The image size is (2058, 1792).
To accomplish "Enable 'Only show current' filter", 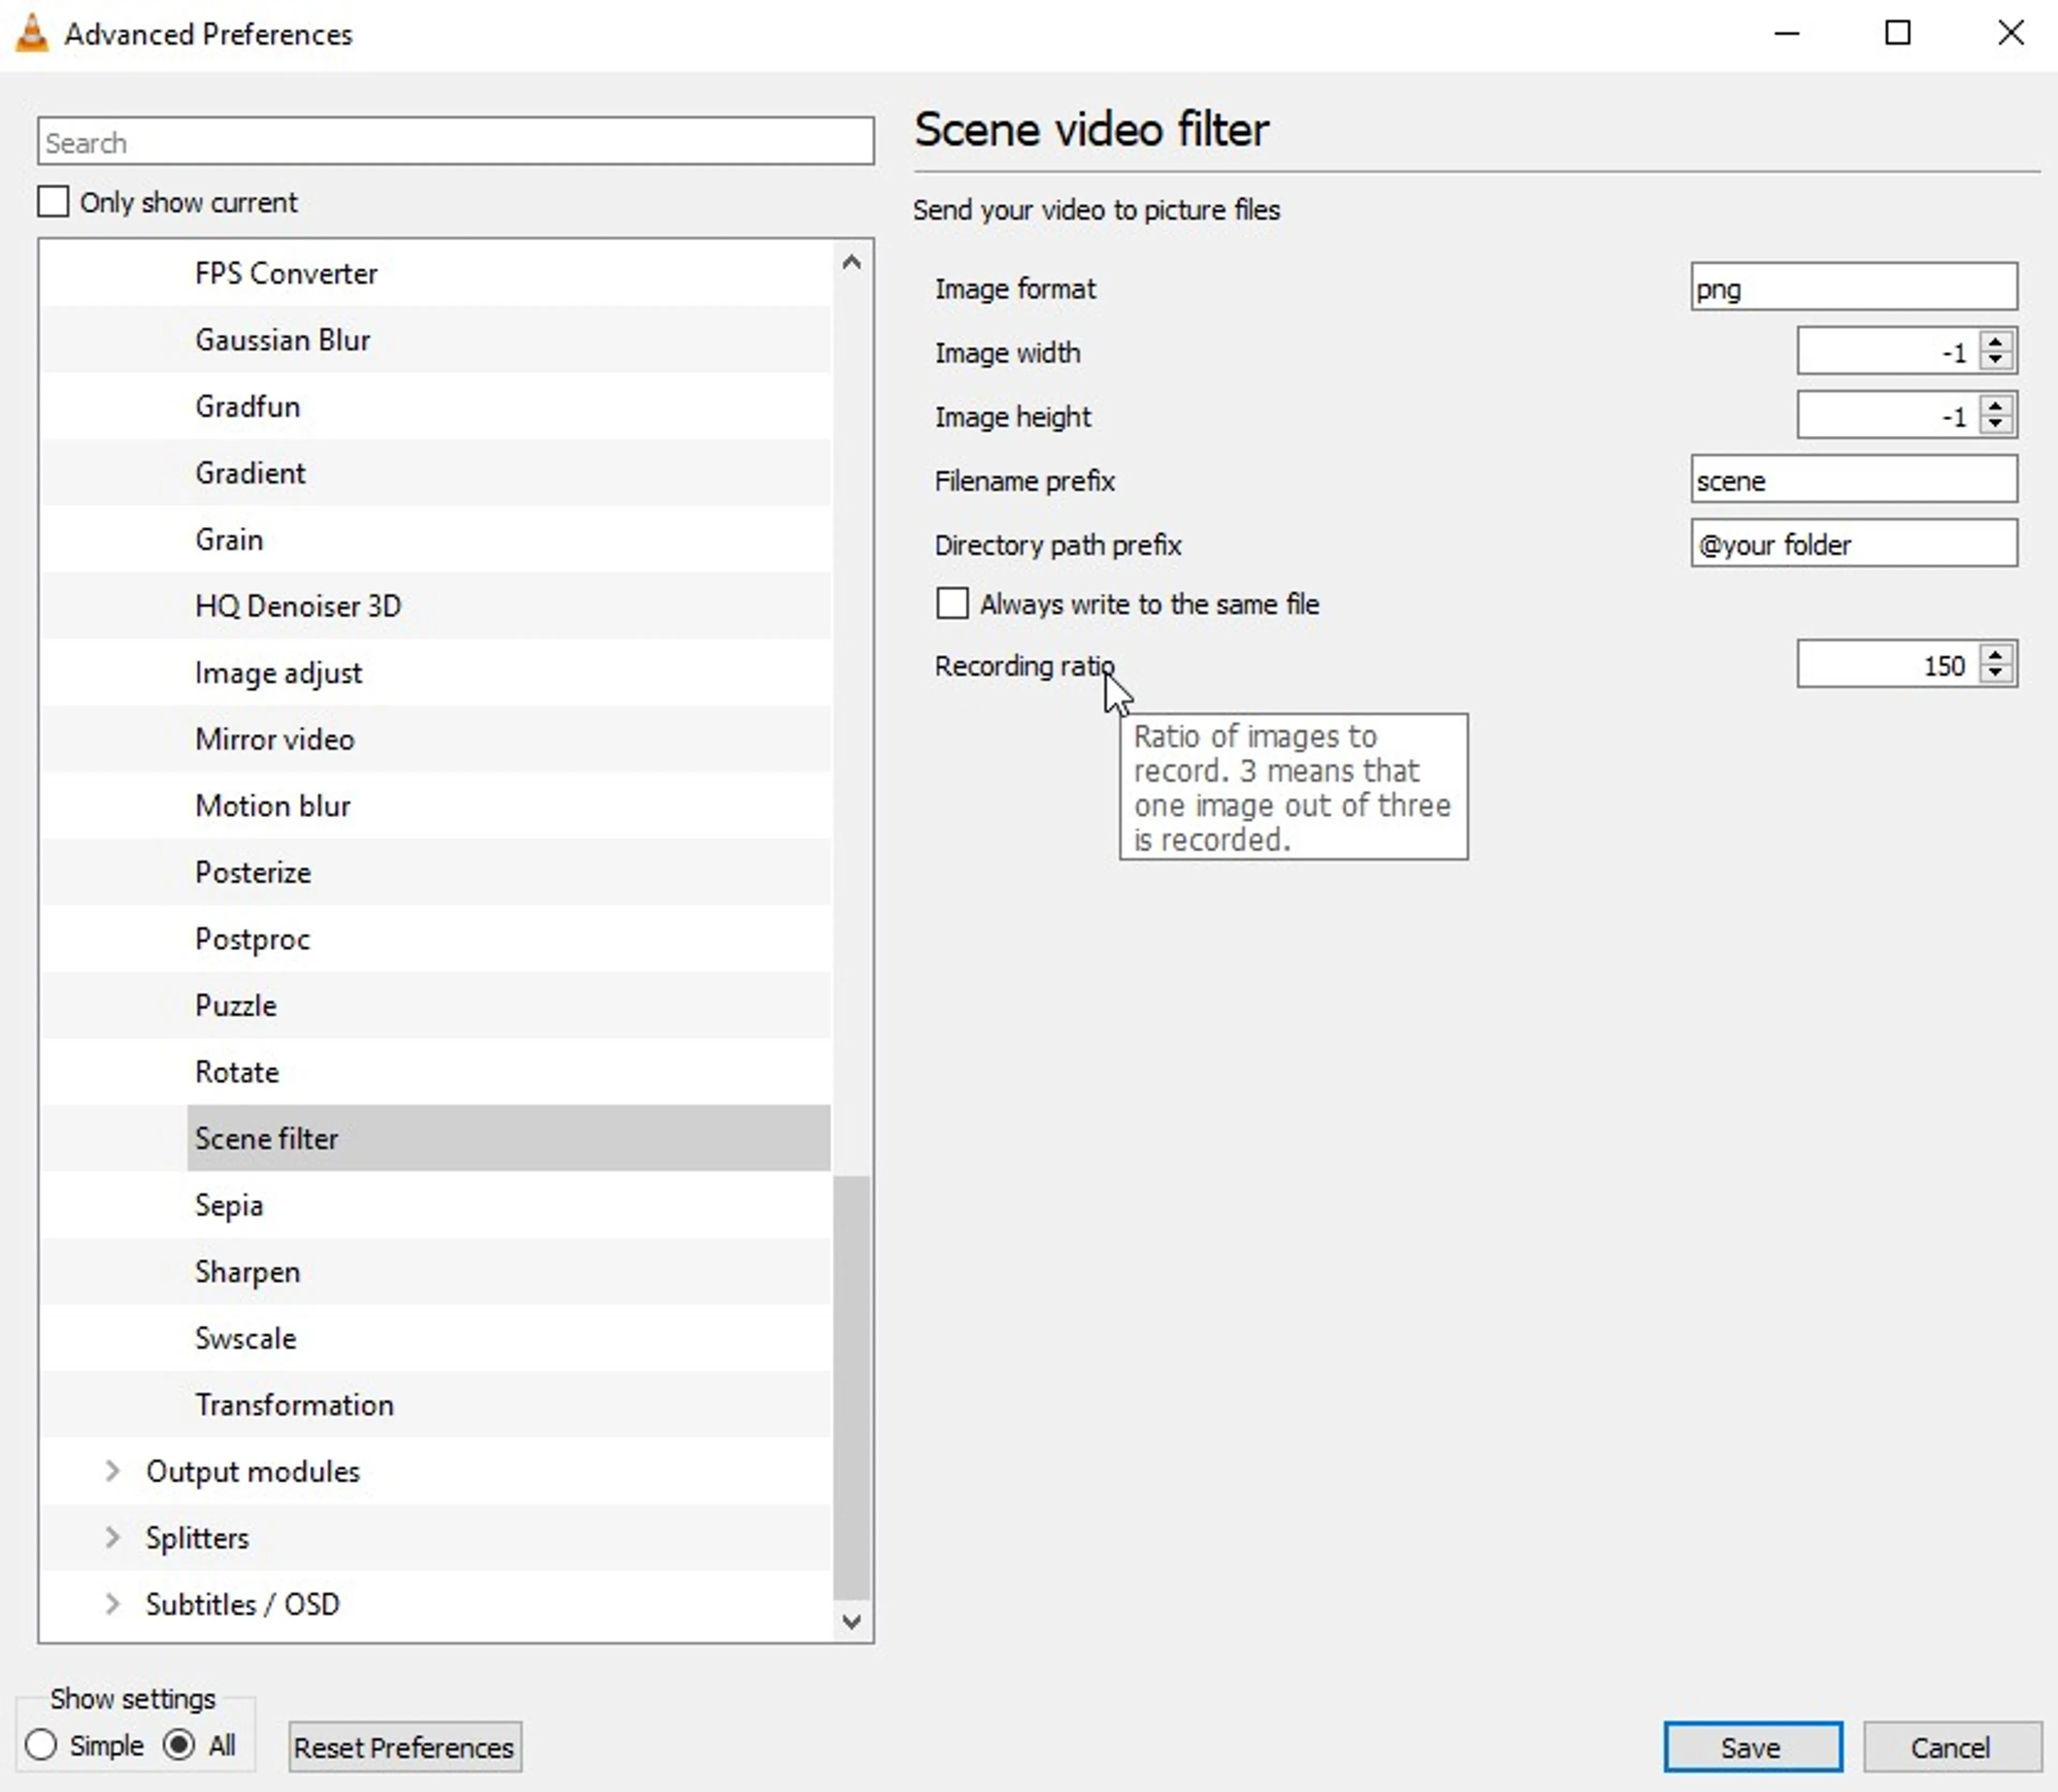I will [53, 201].
